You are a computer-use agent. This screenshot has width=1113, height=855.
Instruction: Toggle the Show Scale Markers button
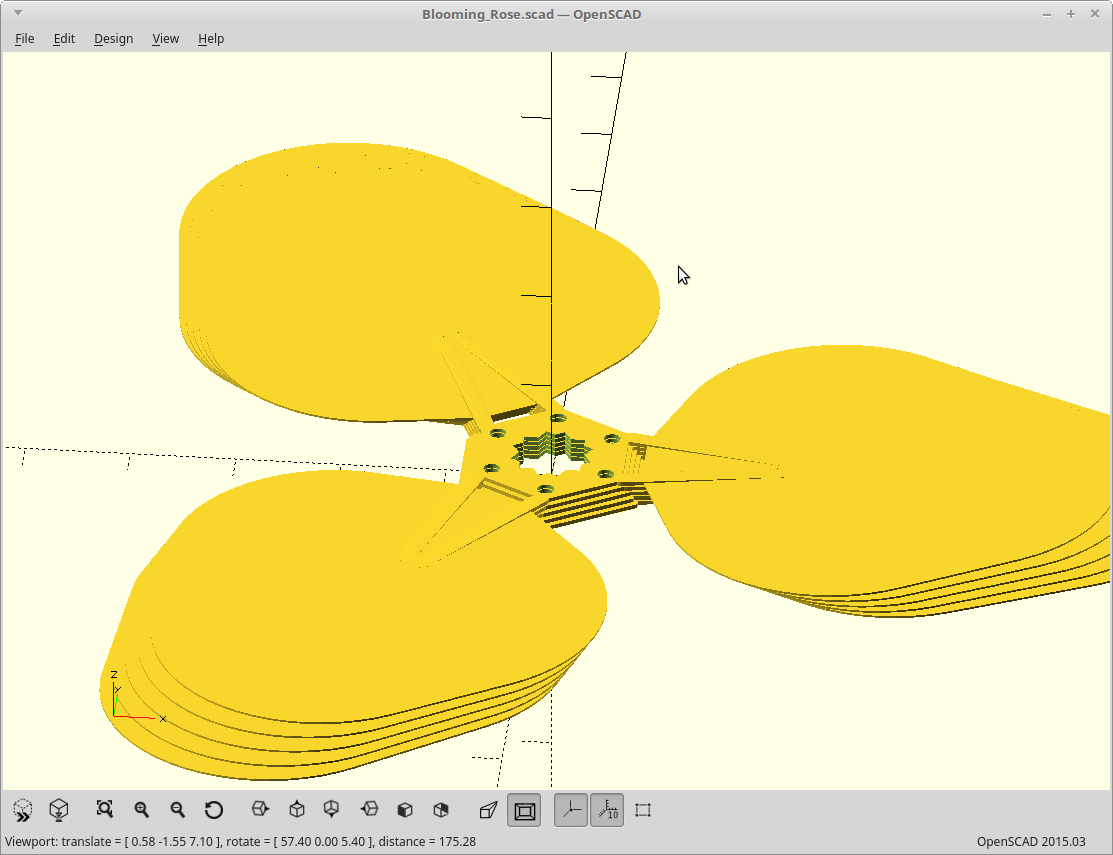[x=607, y=810]
